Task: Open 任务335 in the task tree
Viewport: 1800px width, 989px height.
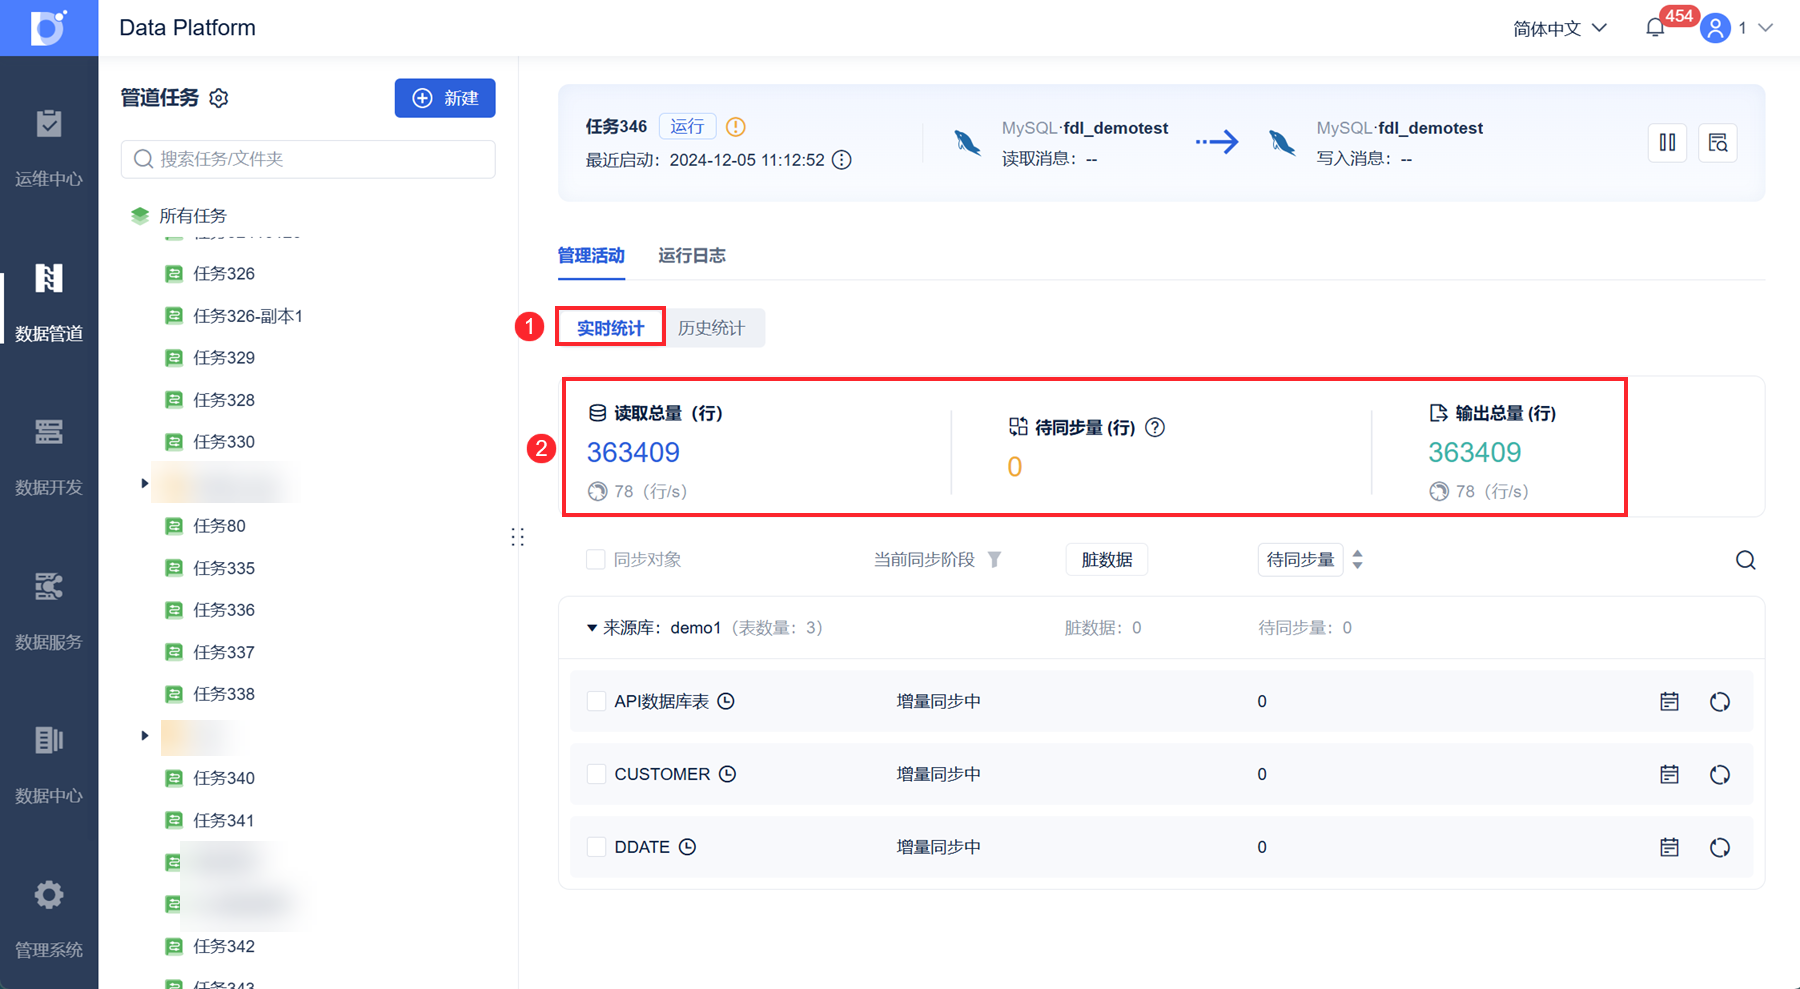Action: (224, 568)
